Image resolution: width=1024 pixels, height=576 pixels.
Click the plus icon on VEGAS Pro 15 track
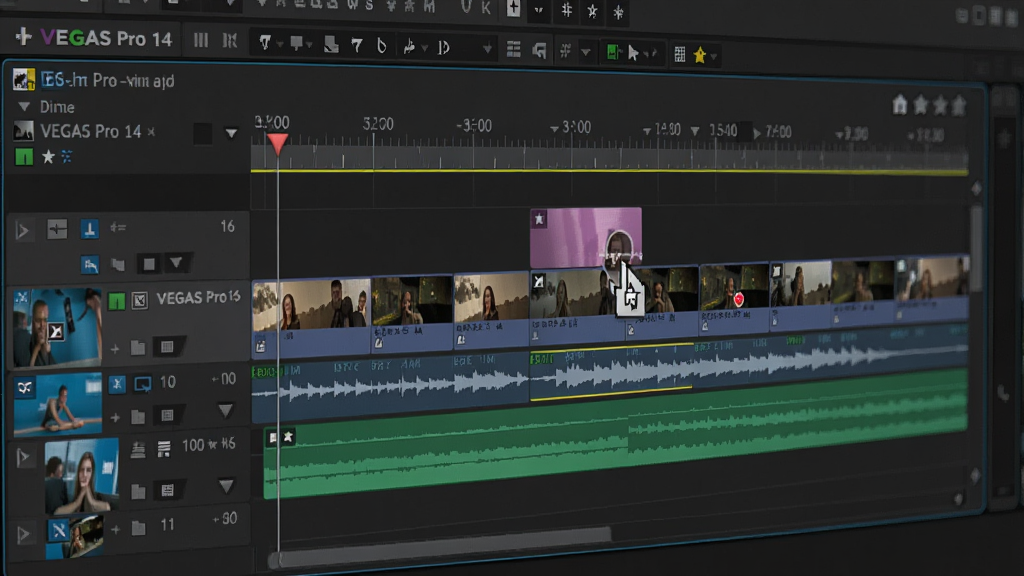pos(115,349)
